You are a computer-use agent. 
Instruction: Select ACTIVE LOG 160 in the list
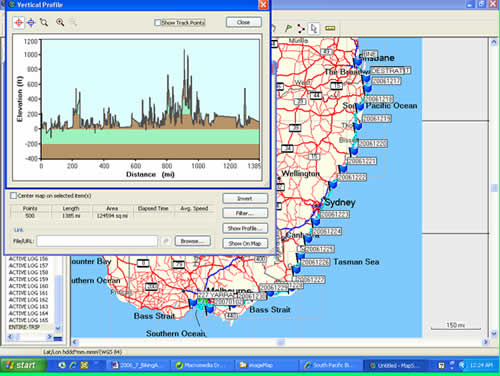[x=28, y=286]
